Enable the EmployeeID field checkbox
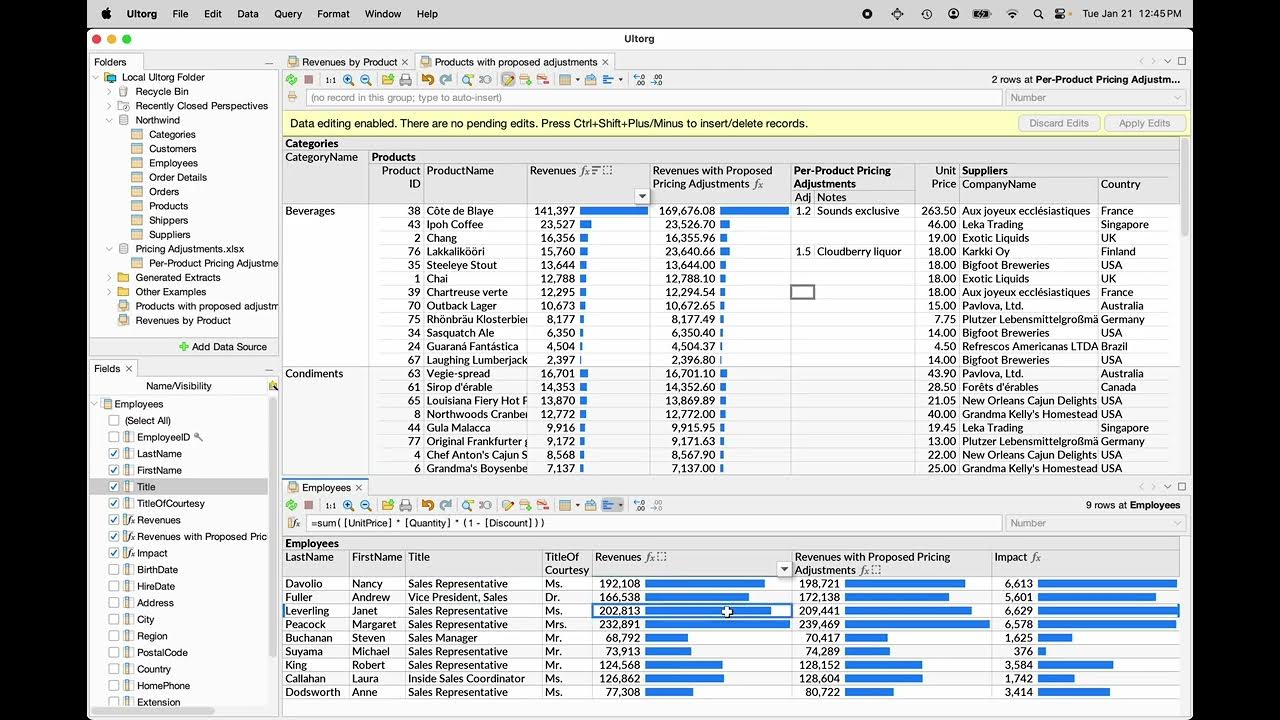Image resolution: width=1280 pixels, height=720 pixels. coord(114,437)
